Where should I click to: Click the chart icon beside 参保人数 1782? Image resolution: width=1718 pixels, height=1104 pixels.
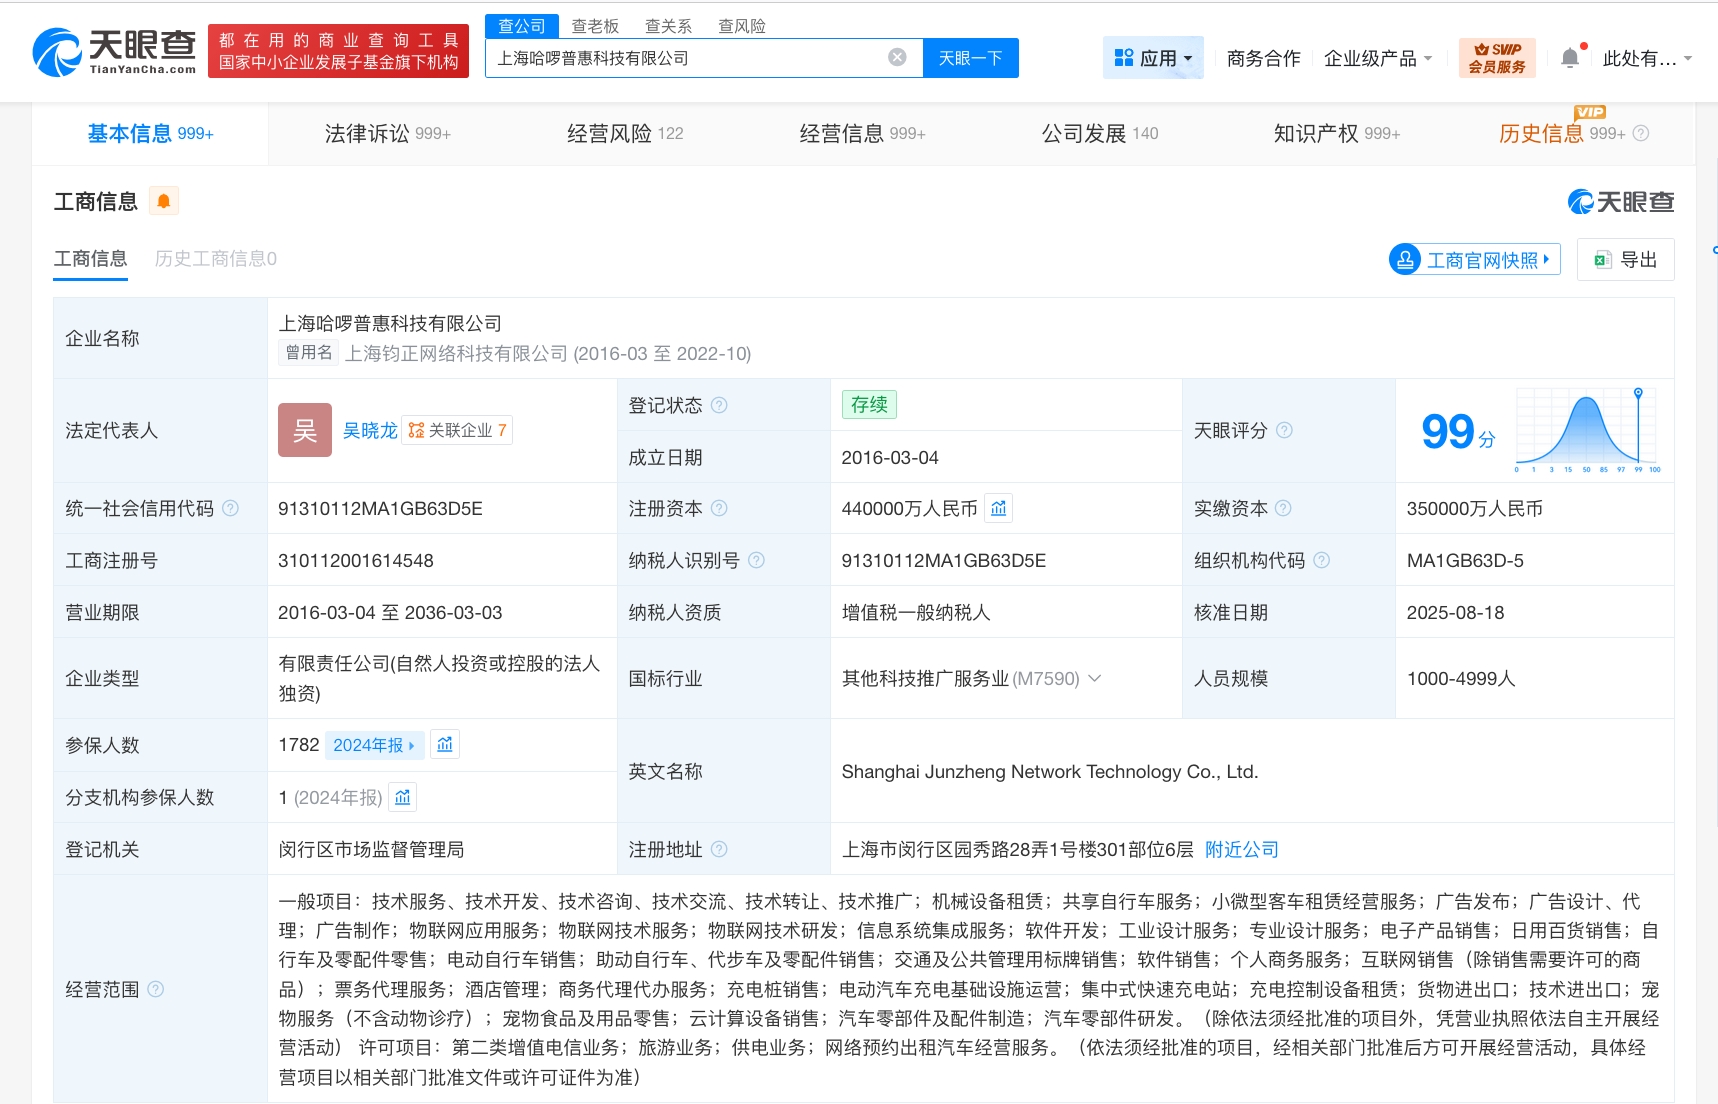point(444,744)
